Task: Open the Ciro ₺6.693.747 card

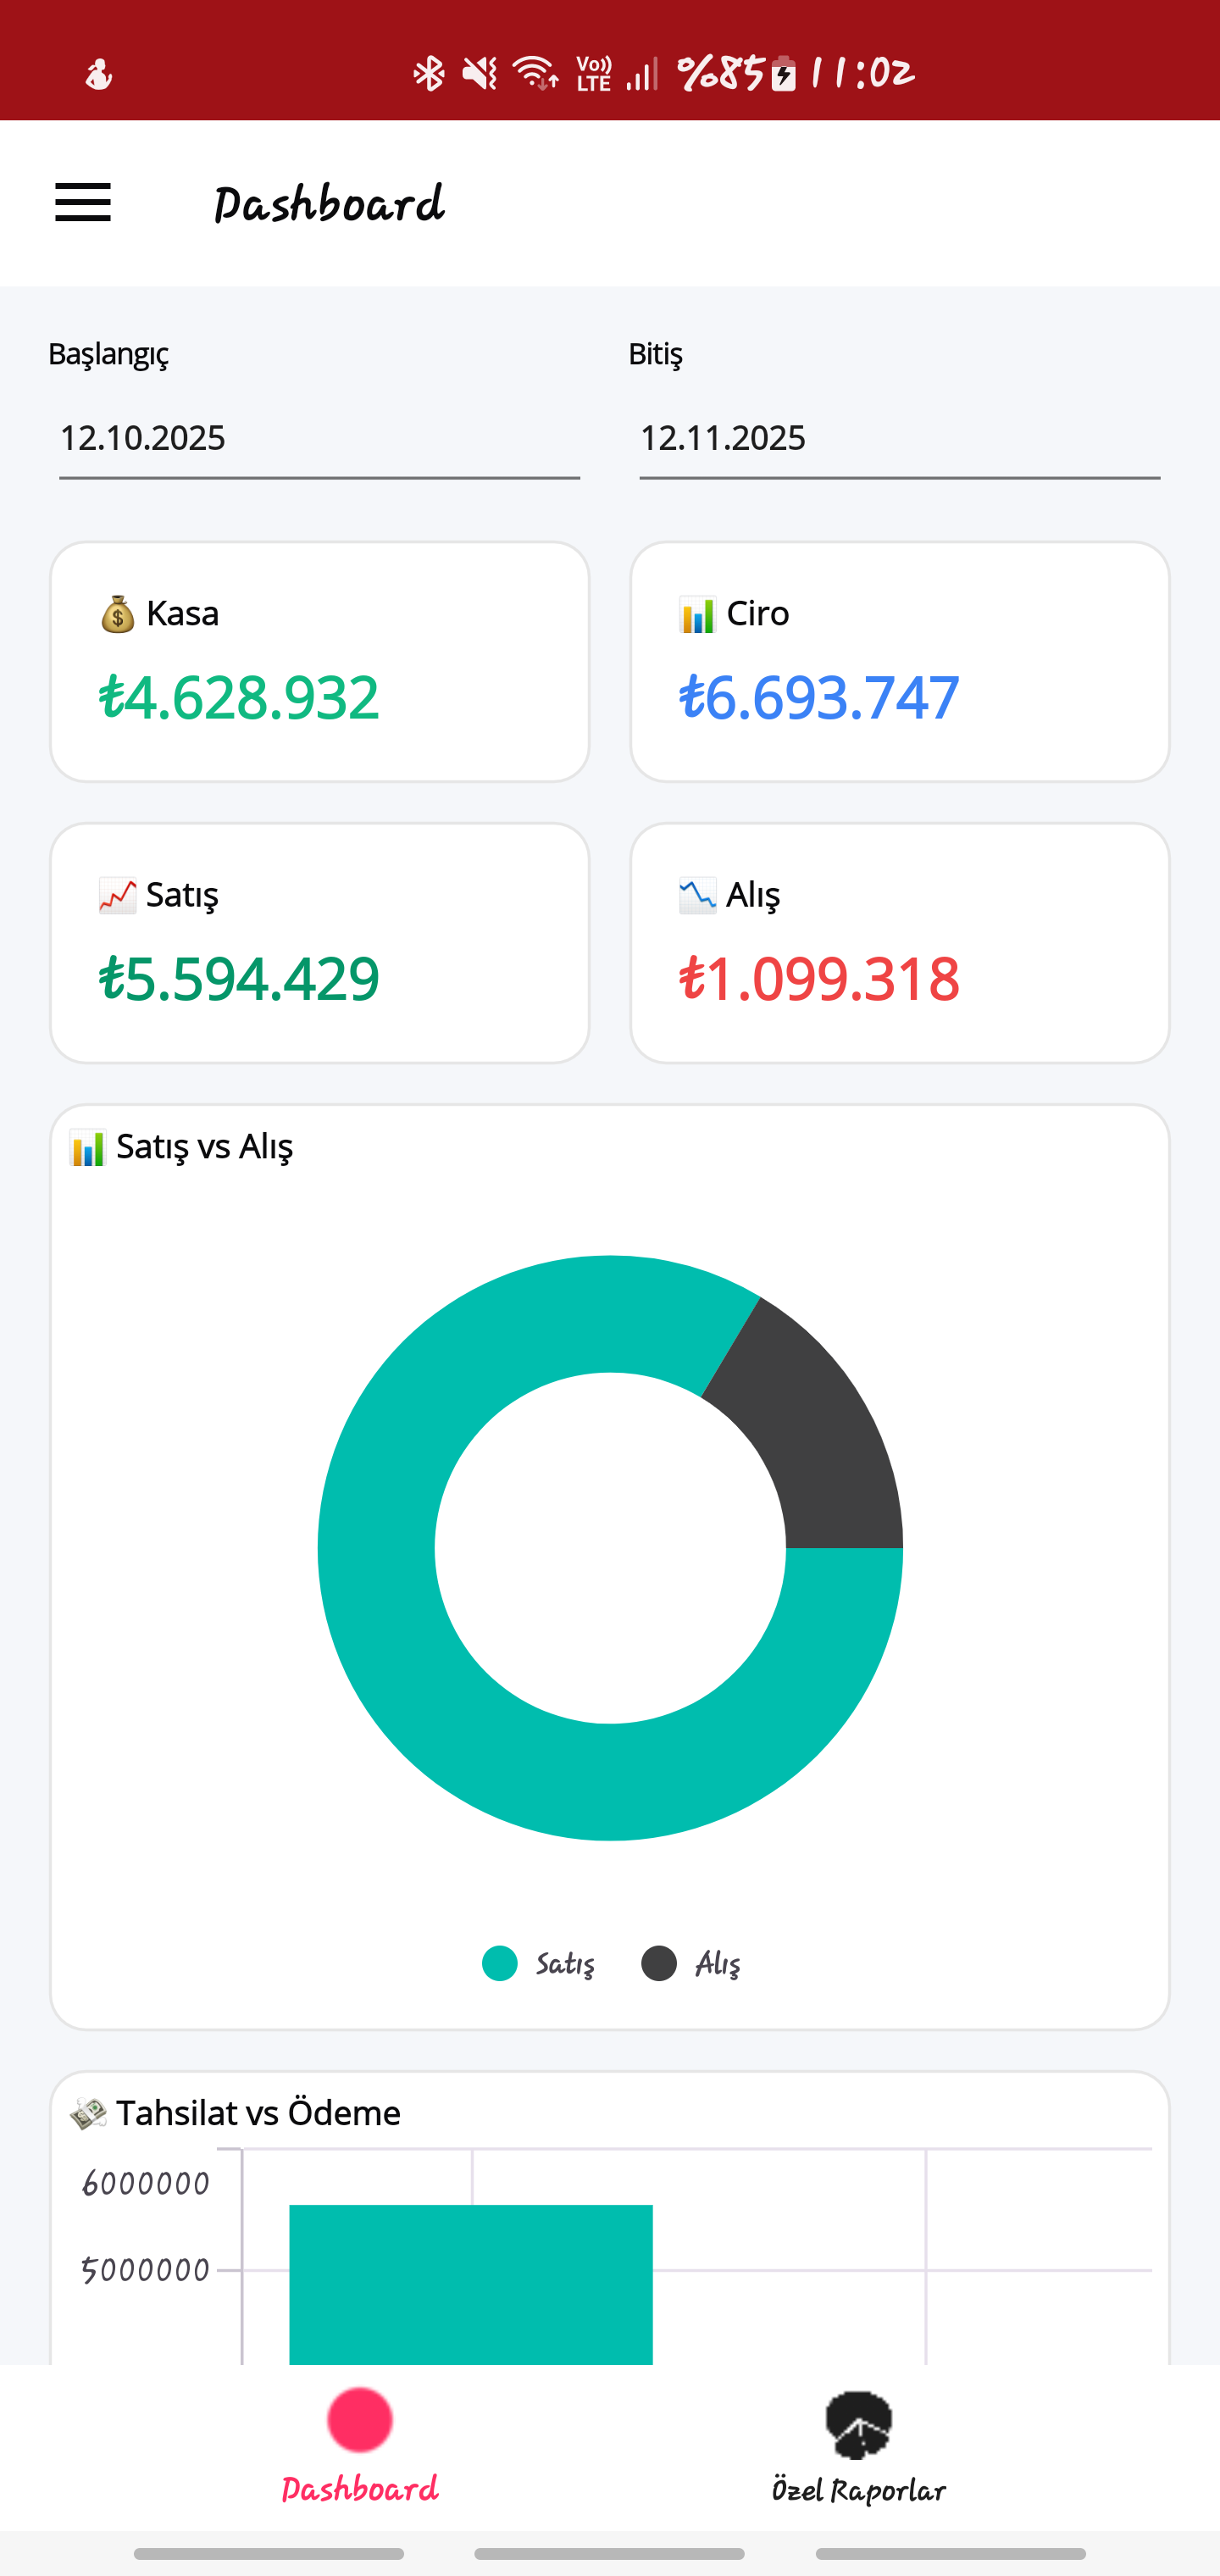Action: 899,662
